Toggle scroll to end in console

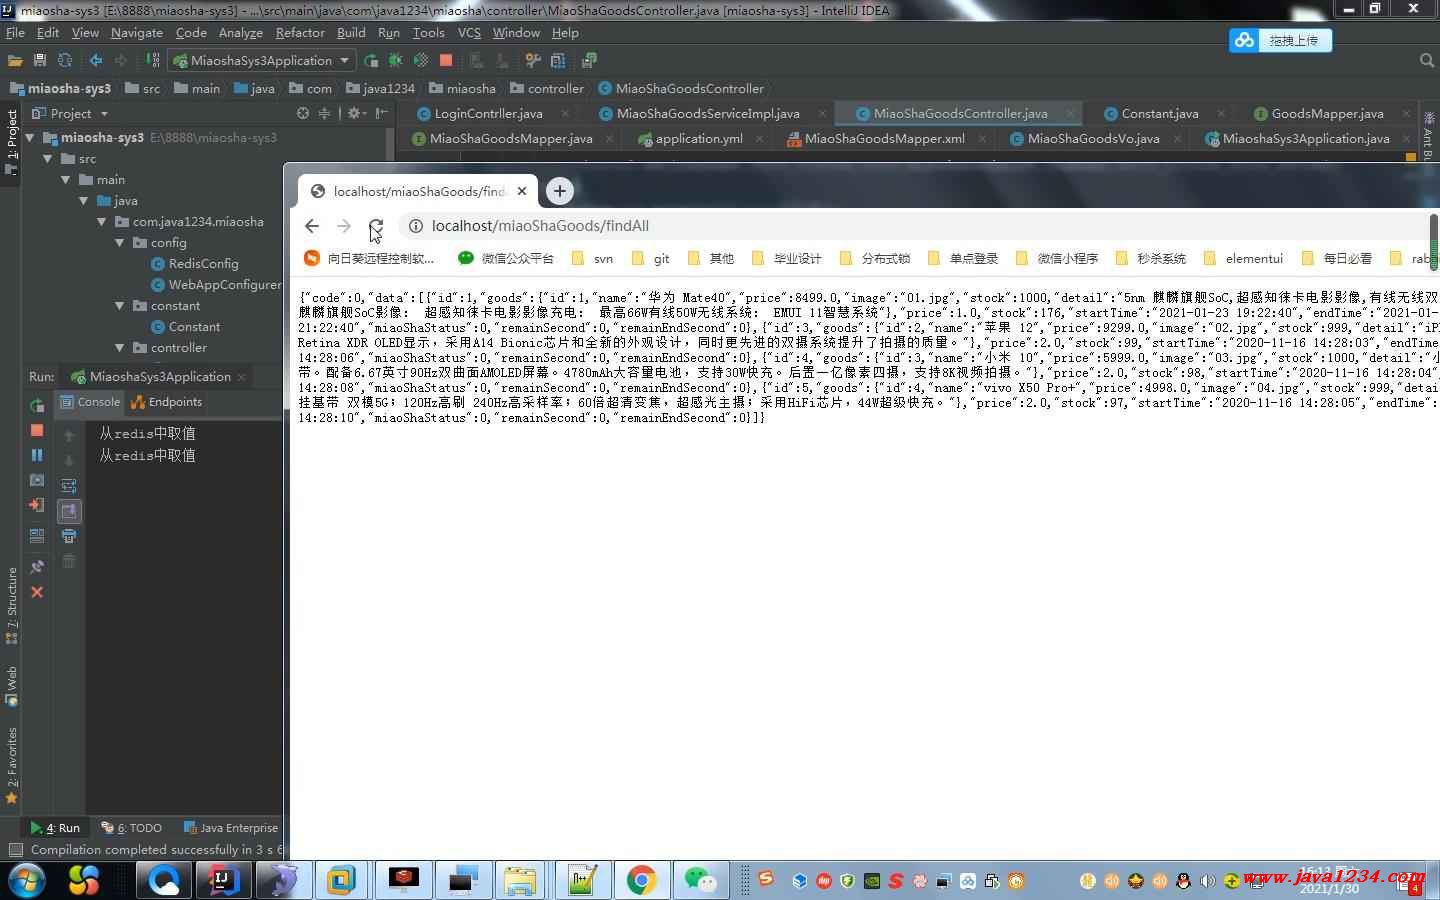pyautogui.click(x=69, y=511)
